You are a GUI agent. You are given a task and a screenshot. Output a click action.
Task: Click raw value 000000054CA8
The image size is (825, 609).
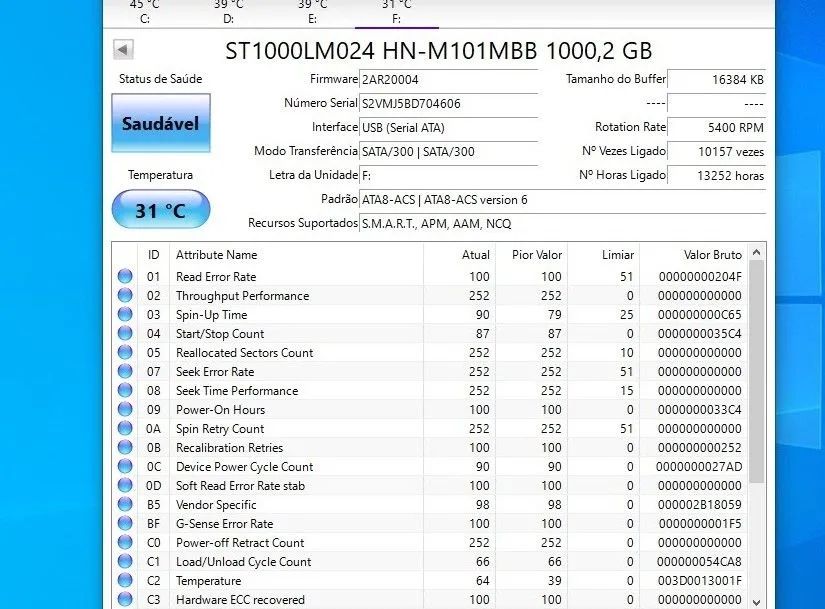click(x=700, y=562)
